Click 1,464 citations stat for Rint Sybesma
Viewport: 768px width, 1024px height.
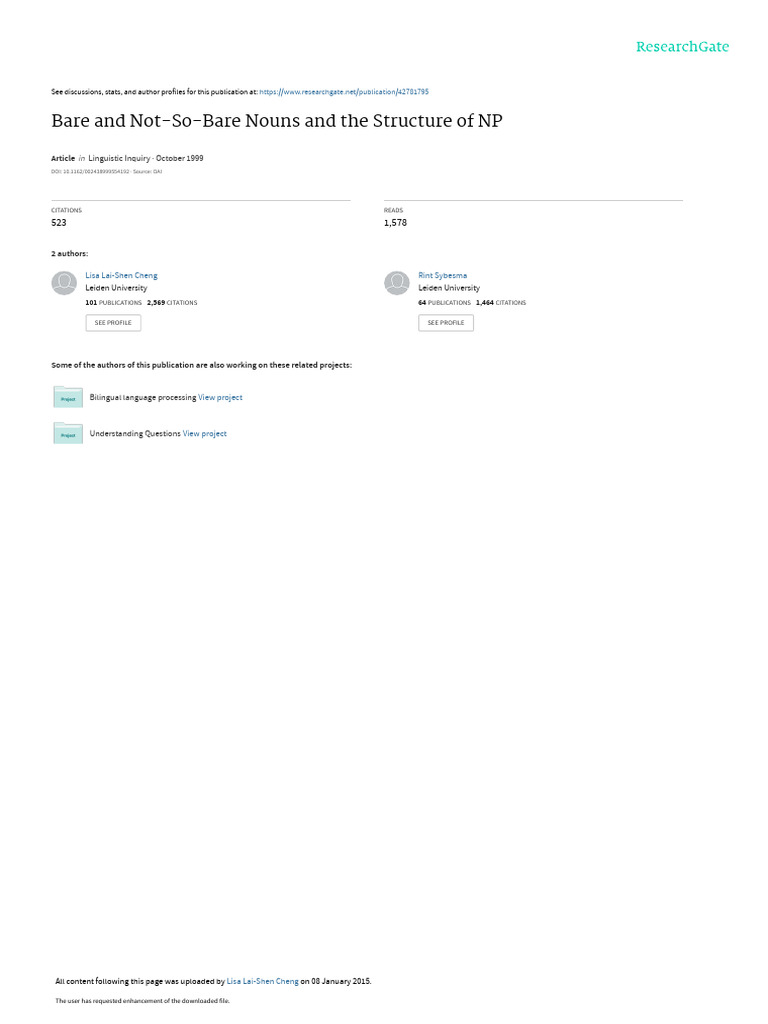click(501, 303)
